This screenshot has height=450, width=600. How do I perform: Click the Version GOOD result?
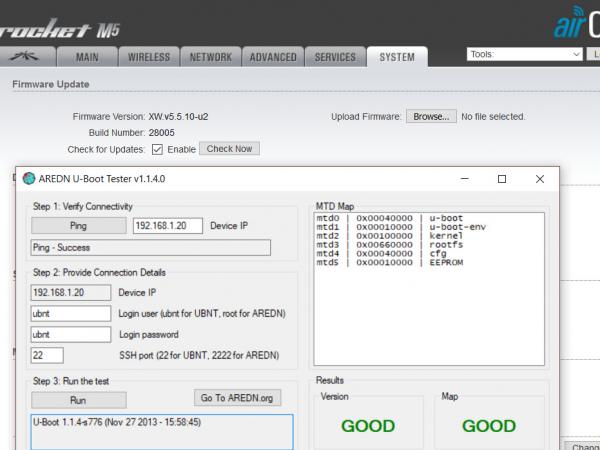click(368, 426)
